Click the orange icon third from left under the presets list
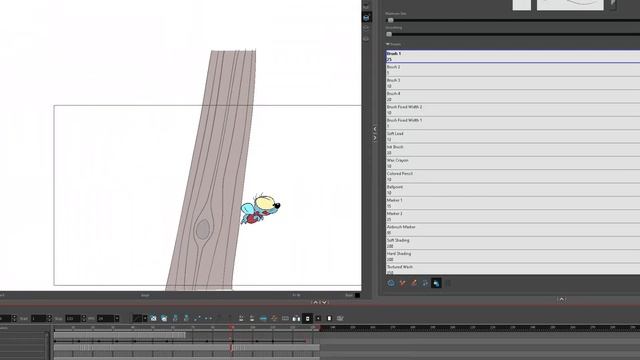The width and height of the screenshot is (640, 360). click(x=414, y=283)
